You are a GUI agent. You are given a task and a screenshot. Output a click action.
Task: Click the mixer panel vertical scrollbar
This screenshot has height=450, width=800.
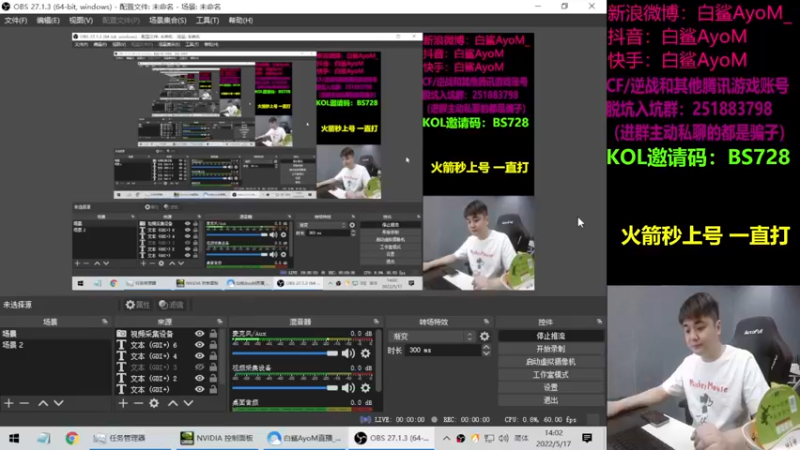tap(379, 362)
